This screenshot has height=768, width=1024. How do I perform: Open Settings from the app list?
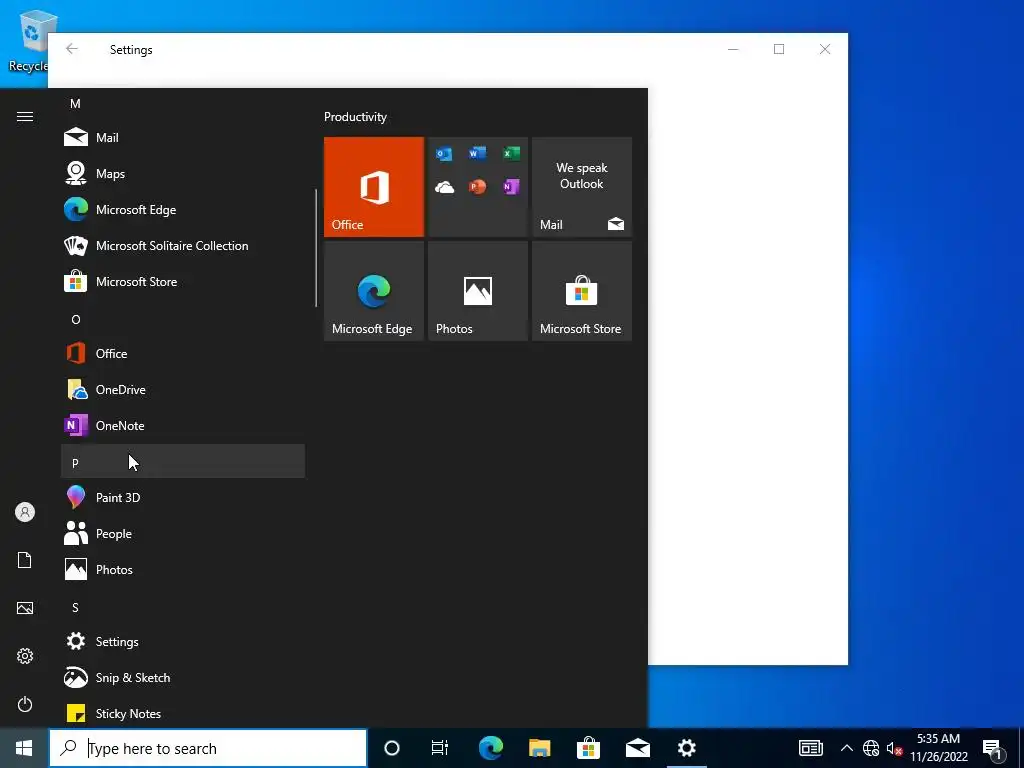pyautogui.click(x=183, y=641)
